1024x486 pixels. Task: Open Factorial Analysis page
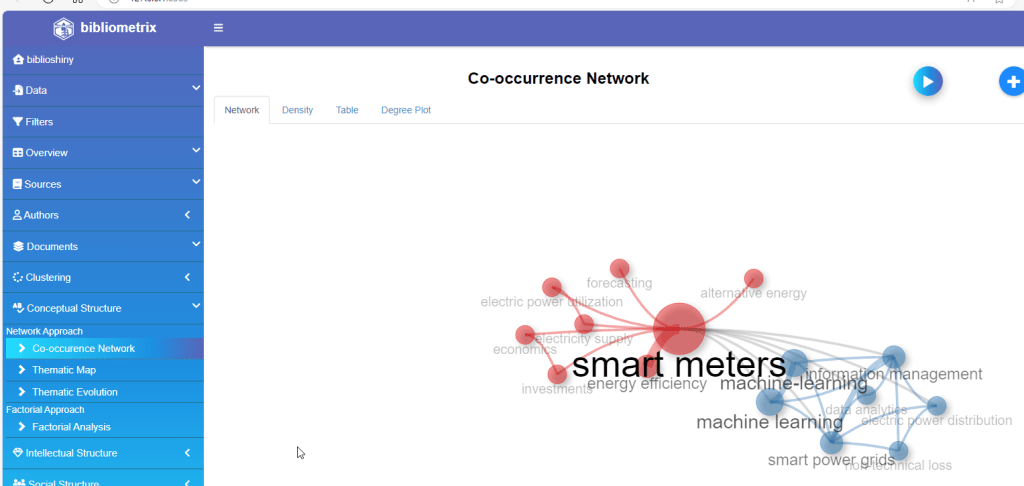(71, 427)
